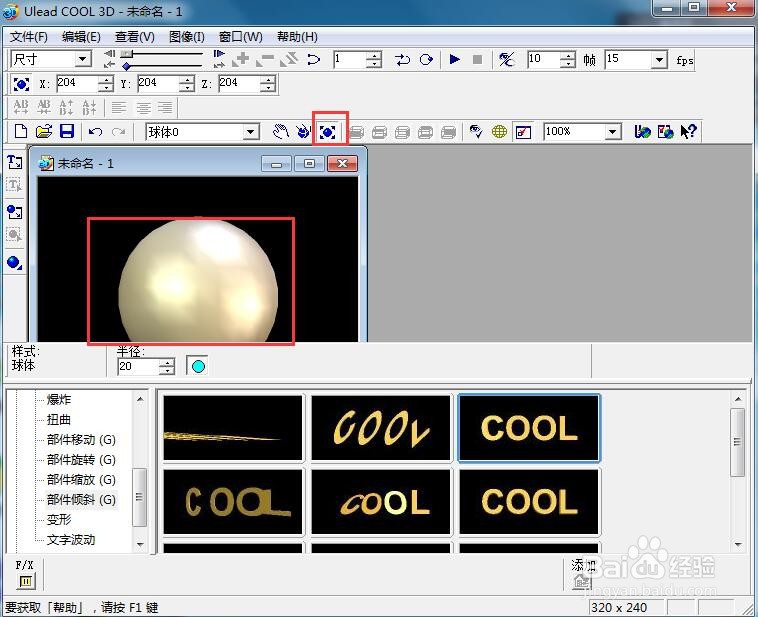Open the 15 fps frame rate dropdown
This screenshot has width=758, height=617.
pos(659,59)
